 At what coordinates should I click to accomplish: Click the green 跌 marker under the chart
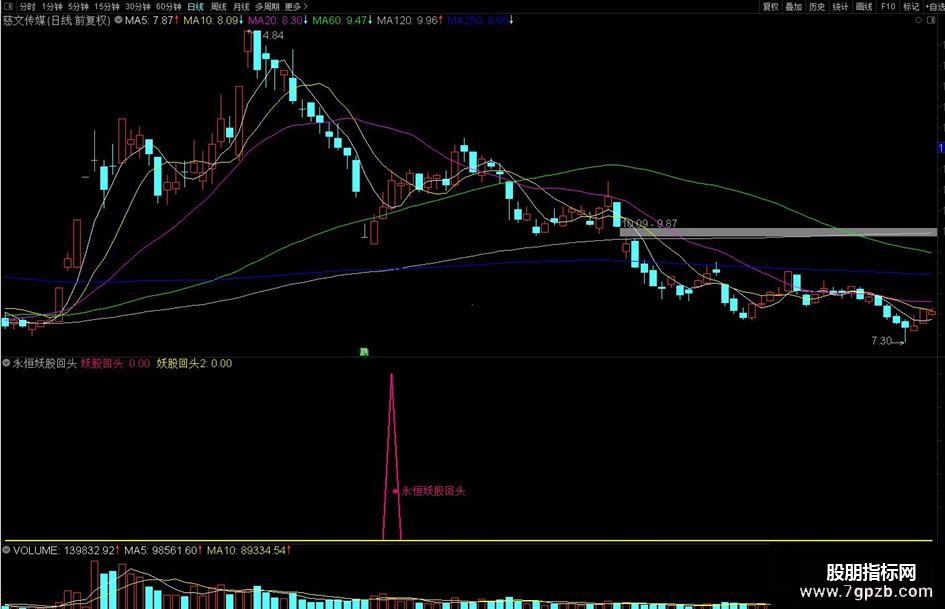(x=364, y=352)
